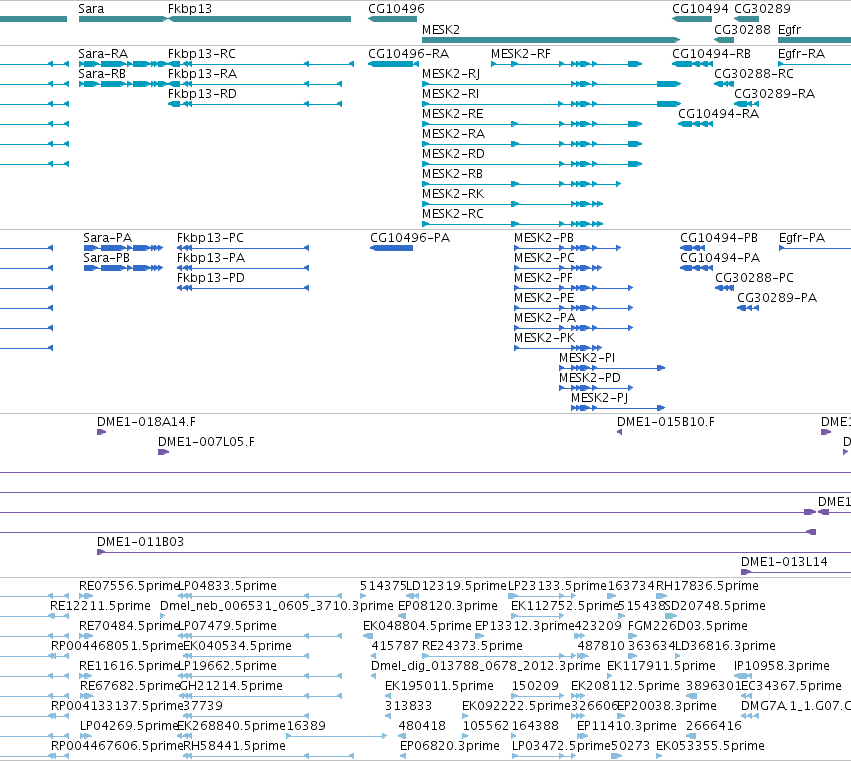Select EST RH17836.5prime
The image size is (851, 761).
(707, 586)
